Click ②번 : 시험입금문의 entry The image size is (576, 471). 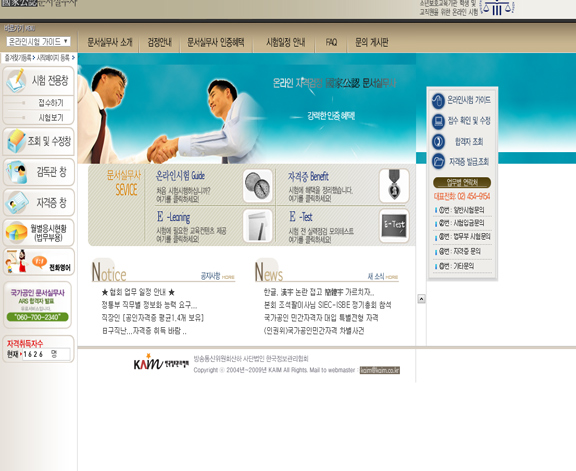462,223
